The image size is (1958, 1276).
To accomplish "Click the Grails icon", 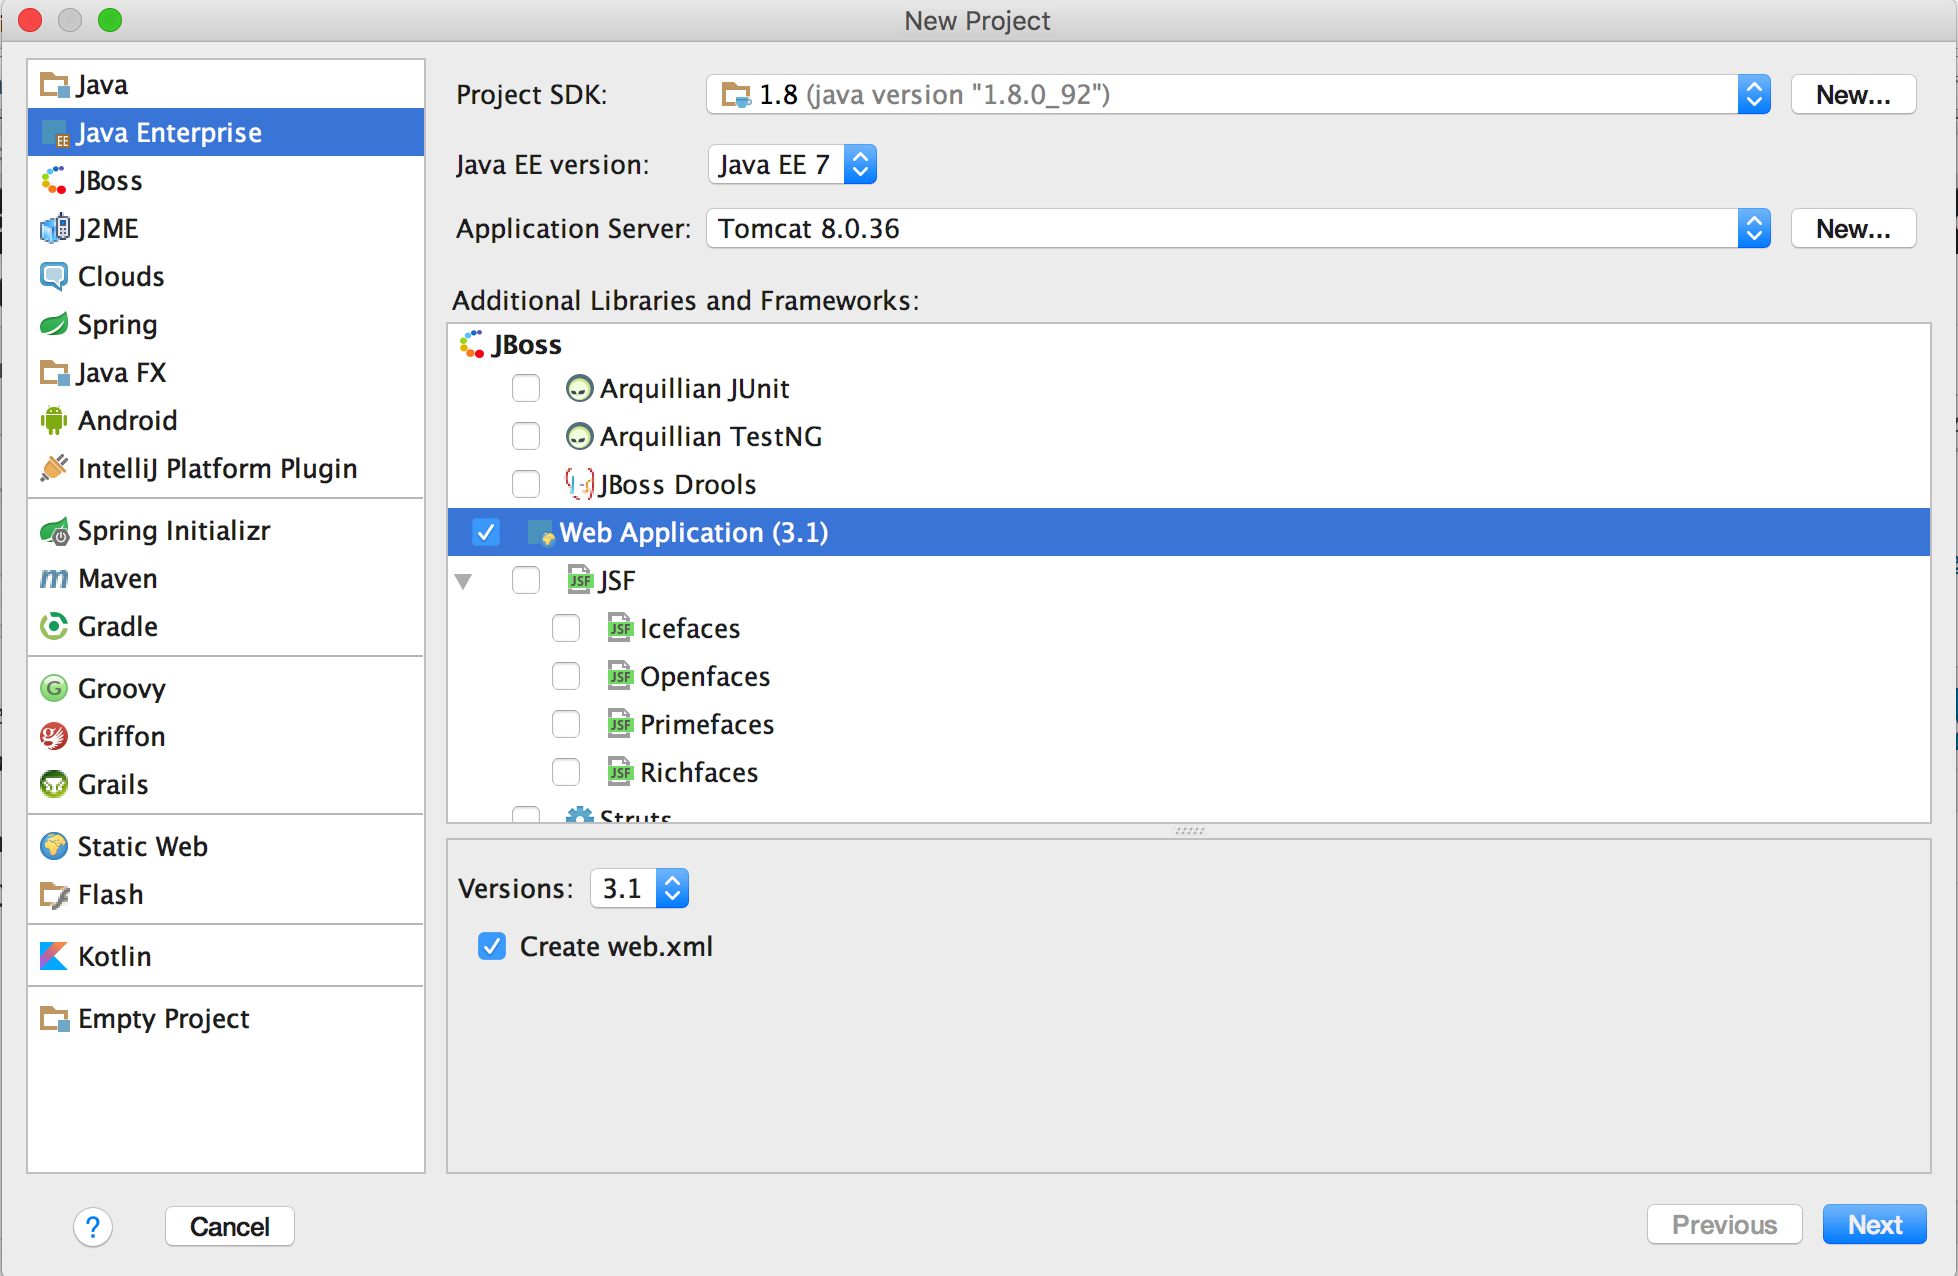I will pyautogui.click(x=54, y=785).
